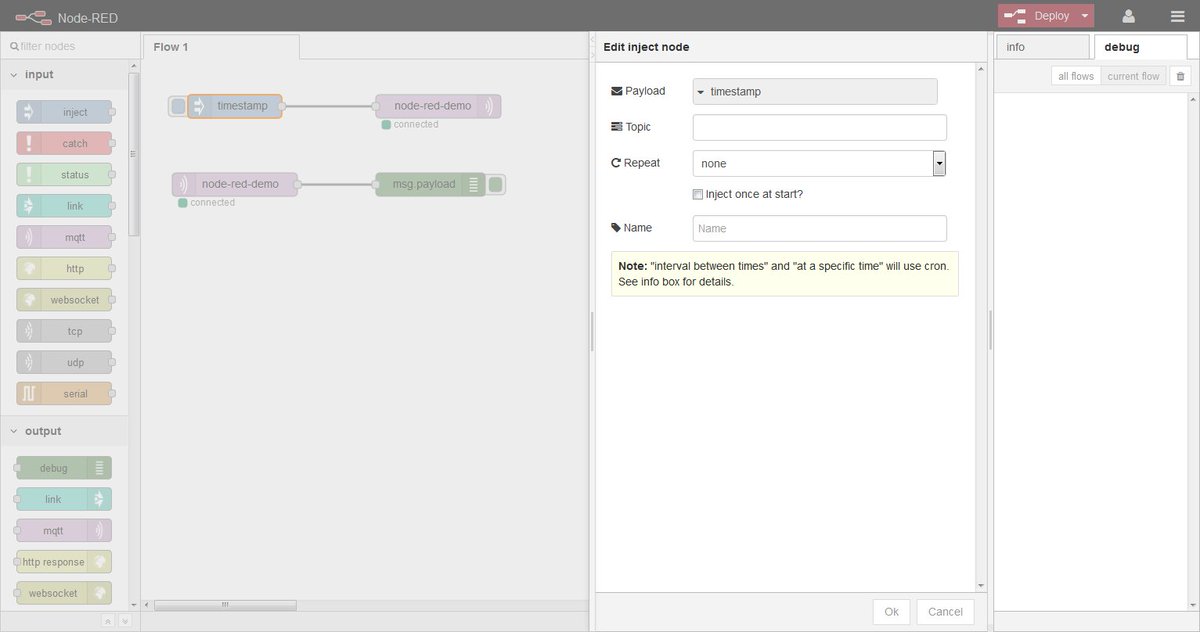1200x632 pixels.
Task: Select the http response node
Action: (64, 562)
